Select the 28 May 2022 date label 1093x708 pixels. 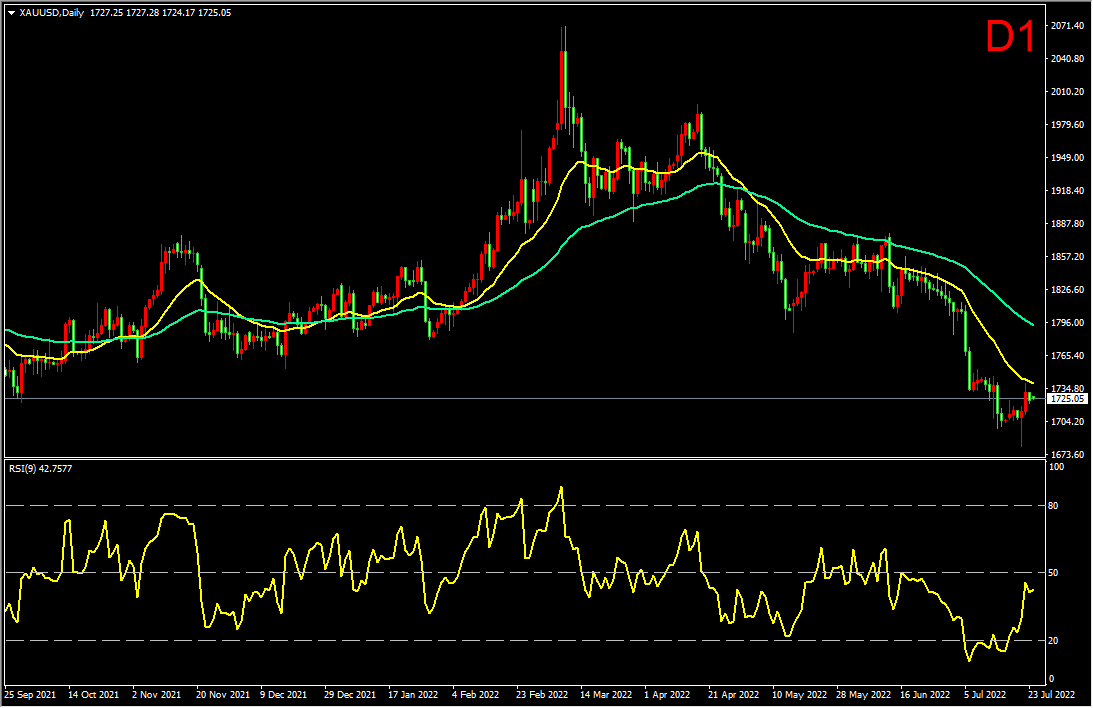click(x=864, y=695)
